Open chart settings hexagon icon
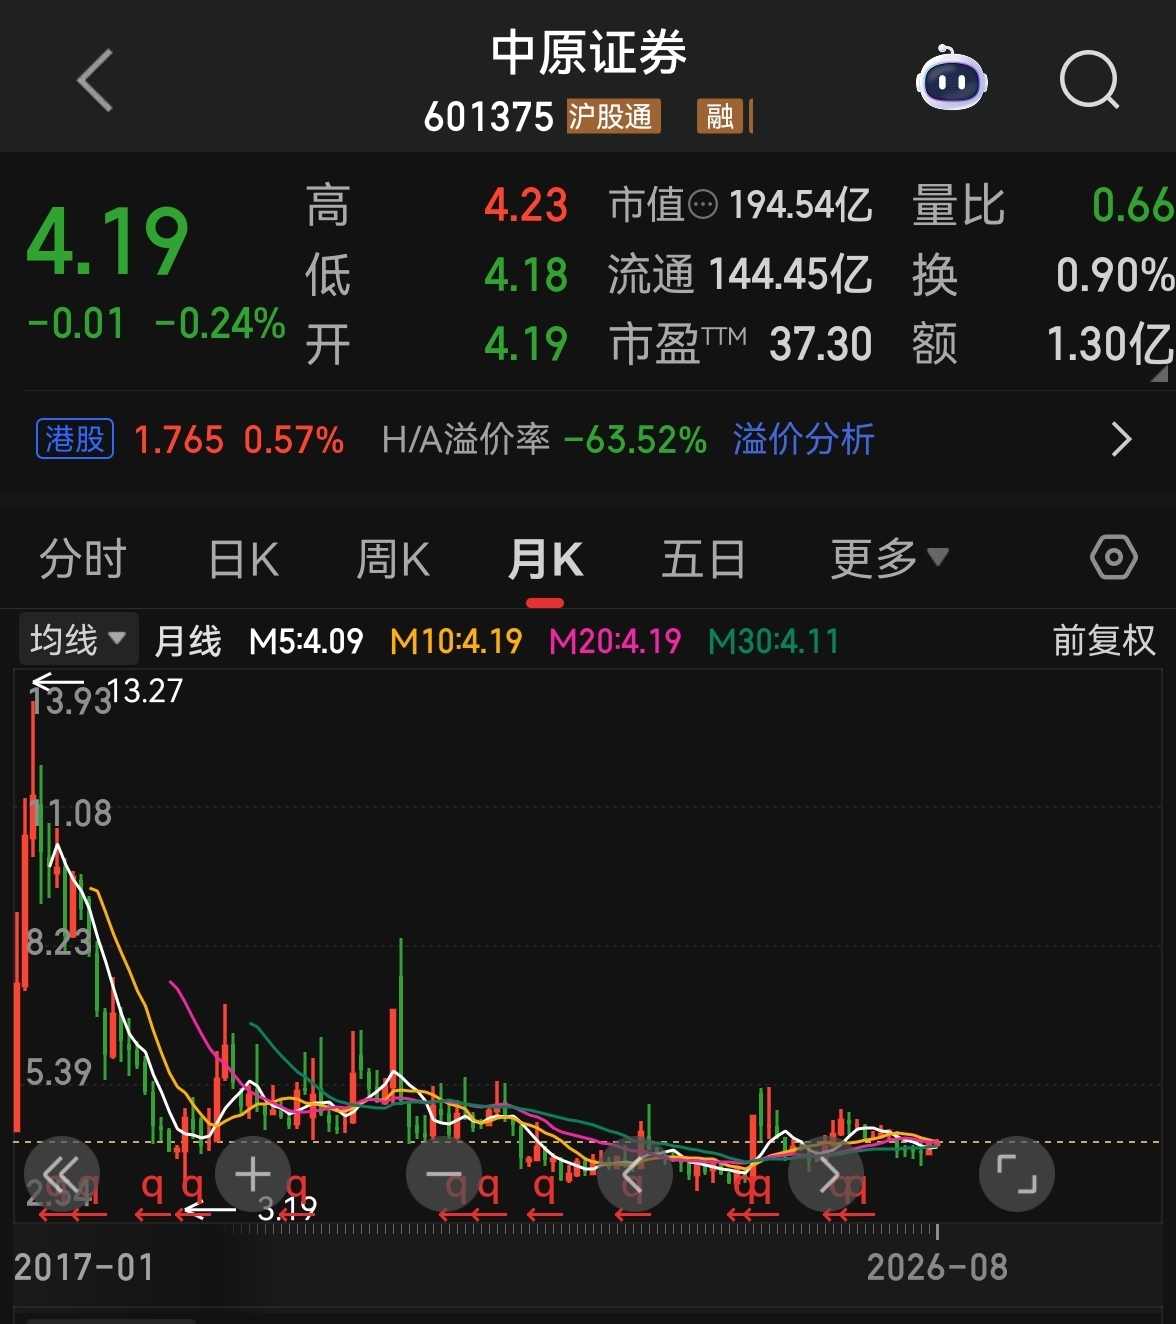This screenshot has height=1324, width=1176. 1113,557
